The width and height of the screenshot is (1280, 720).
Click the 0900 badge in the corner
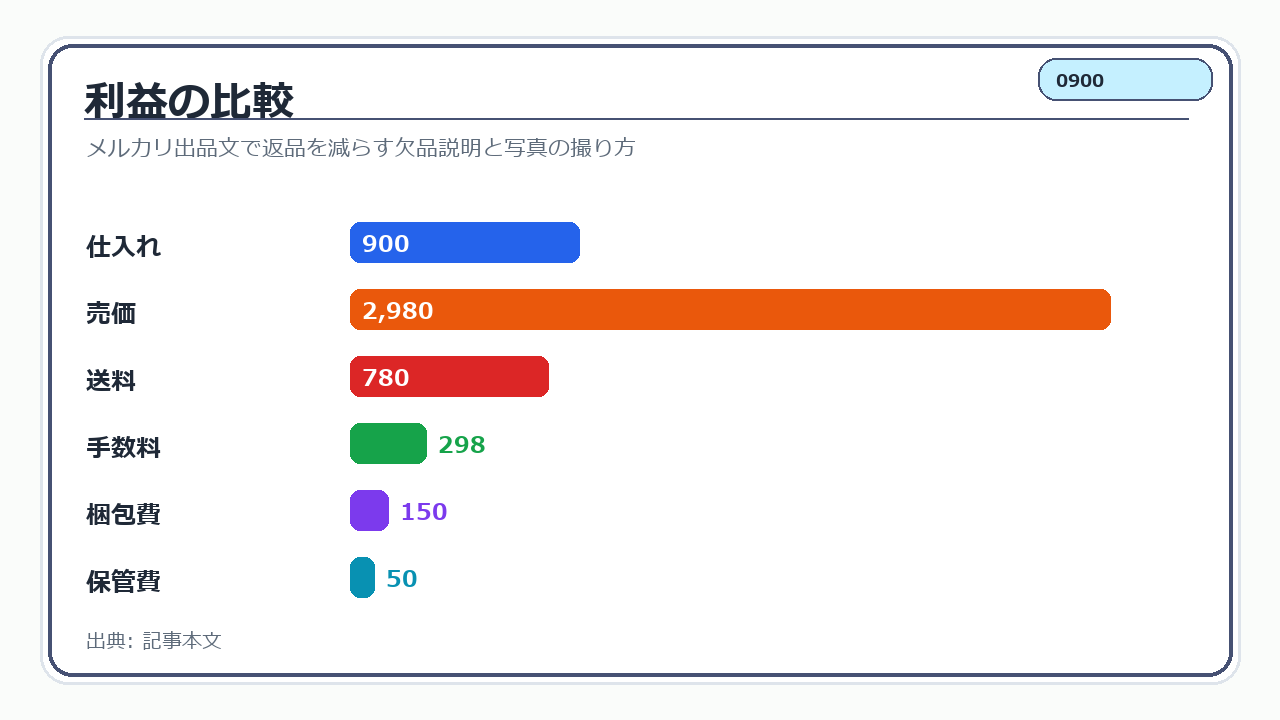[1125, 80]
